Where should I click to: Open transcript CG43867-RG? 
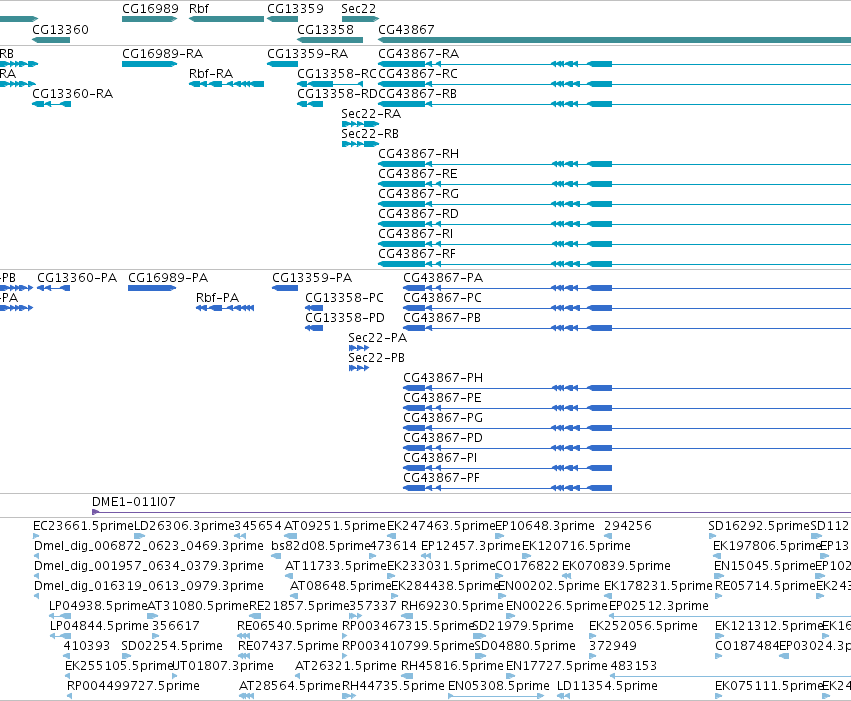[418, 194]
